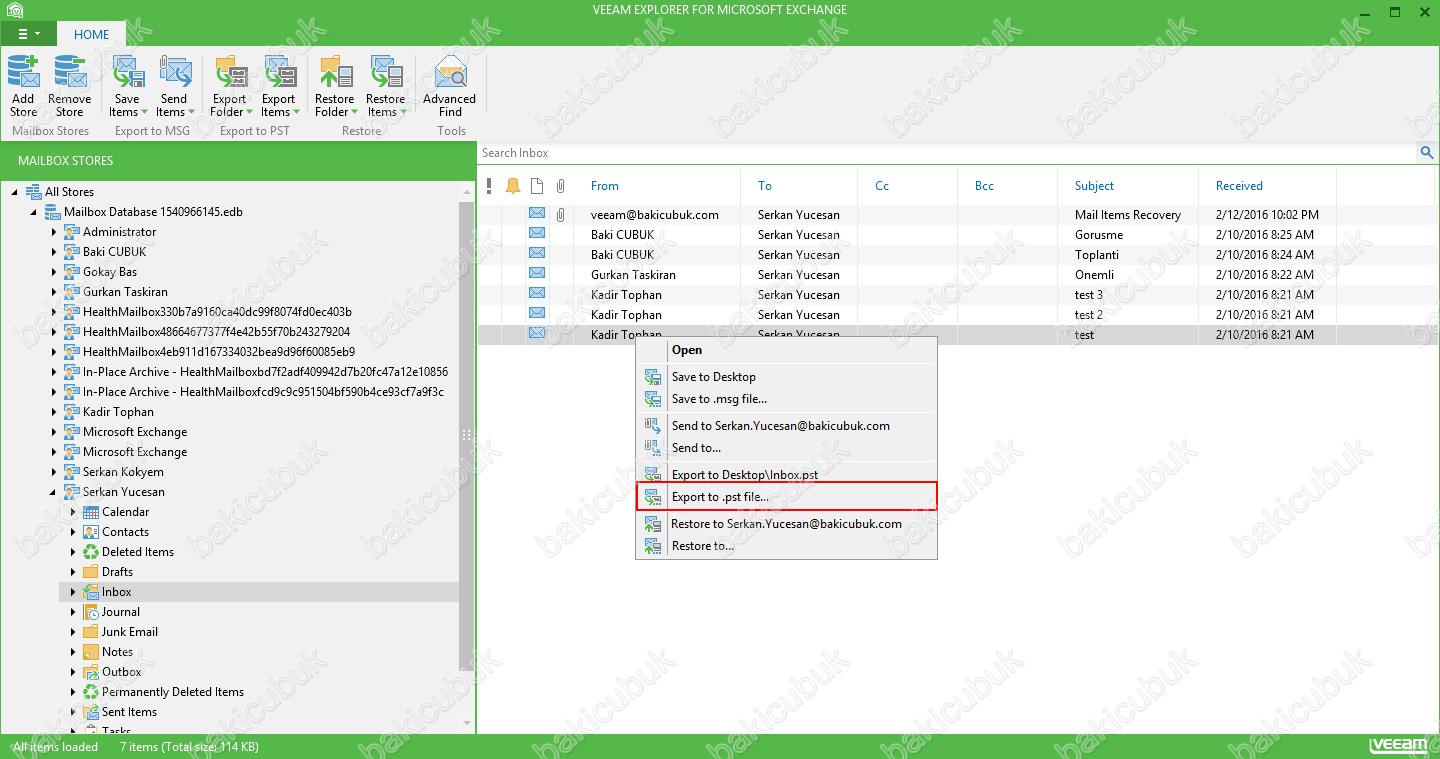
Task: Select the Junk Email folder
Action: [x=129, y=632]
